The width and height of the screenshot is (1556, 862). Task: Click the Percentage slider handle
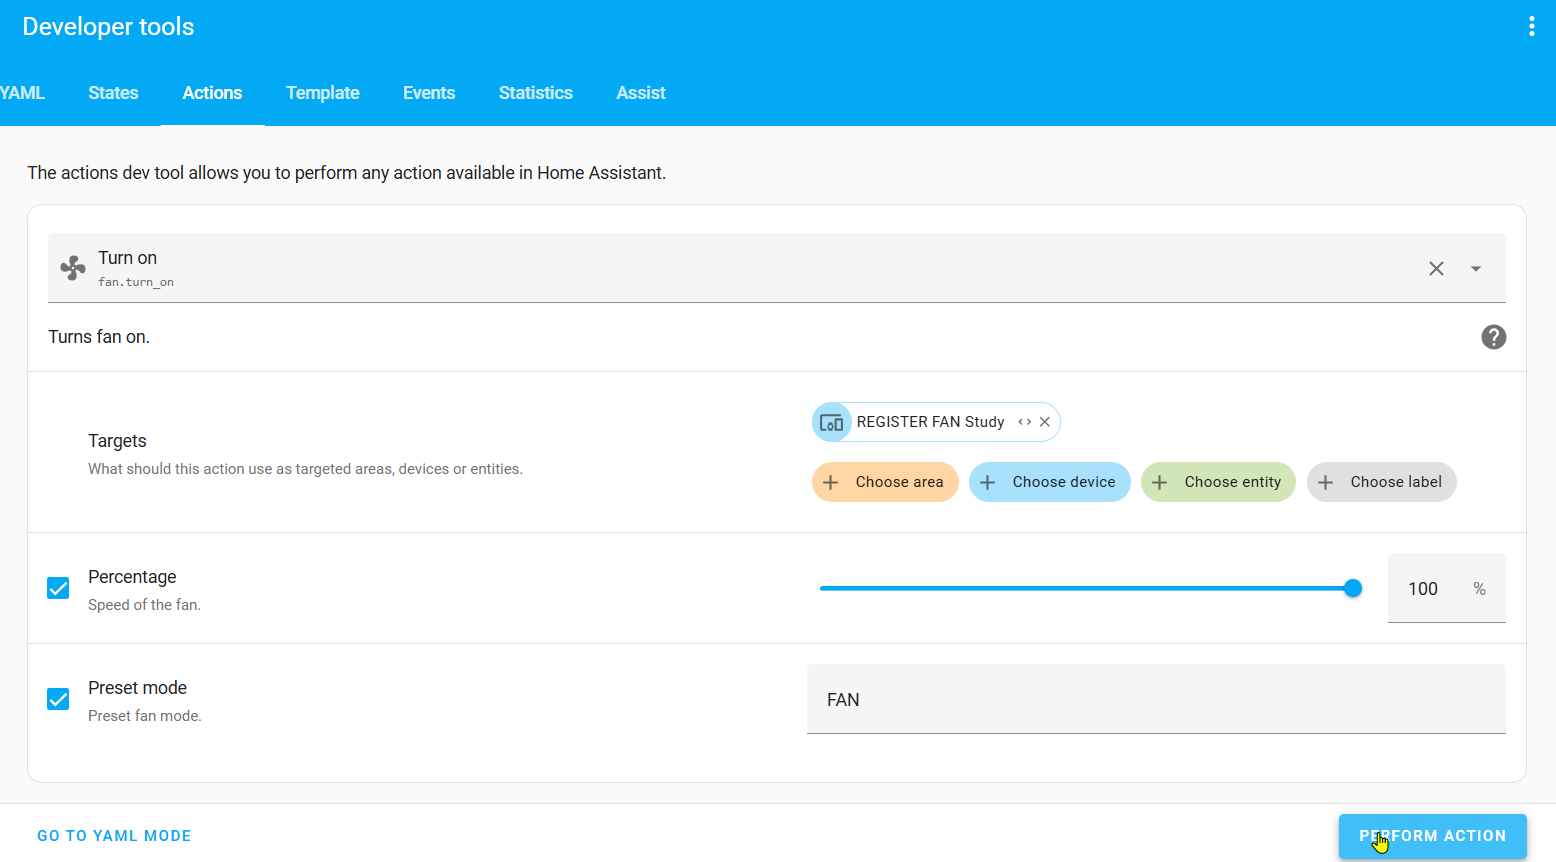point(1353,588)
